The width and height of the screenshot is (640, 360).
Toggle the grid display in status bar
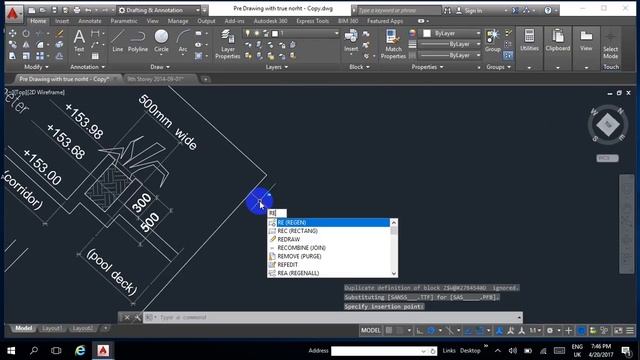(x=389, y=331)
